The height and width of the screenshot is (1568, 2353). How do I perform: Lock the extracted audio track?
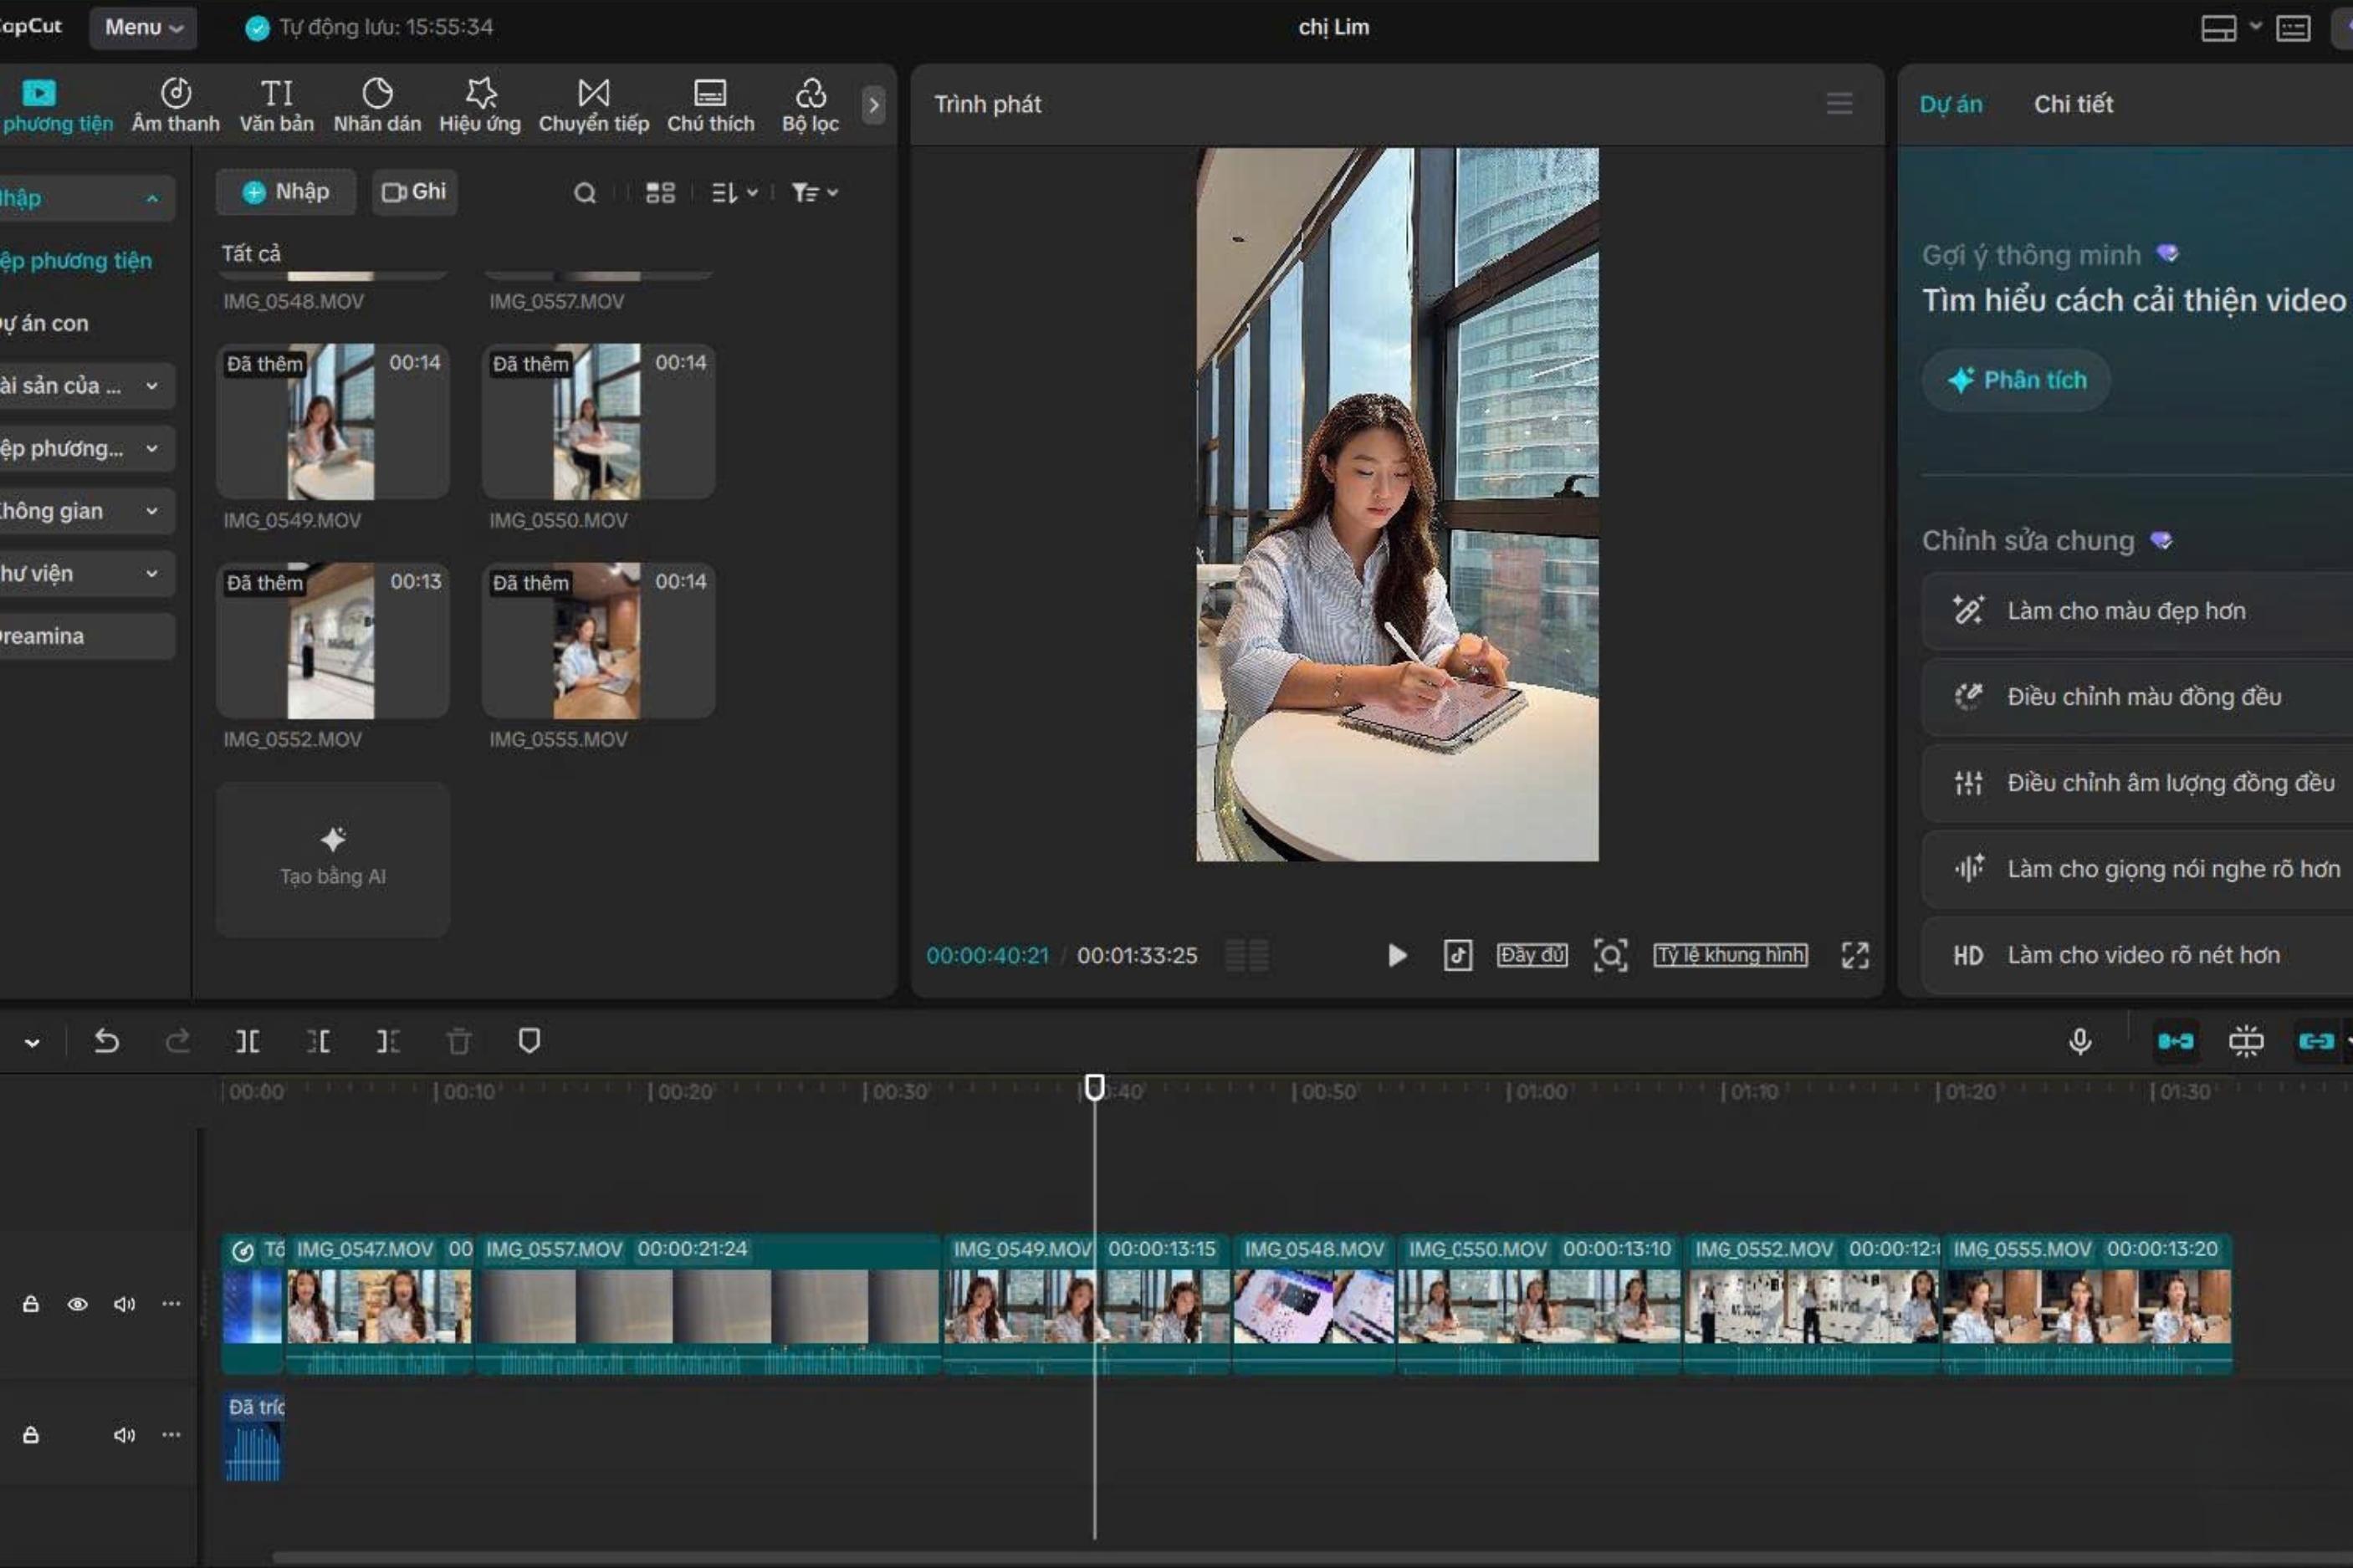31,1435
